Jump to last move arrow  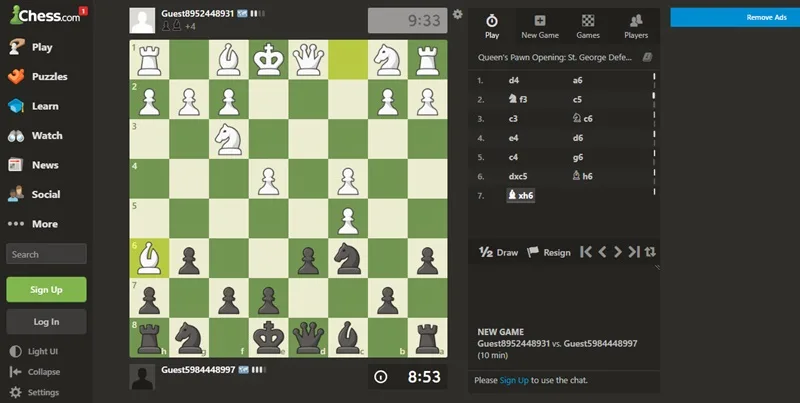point(634,252)
